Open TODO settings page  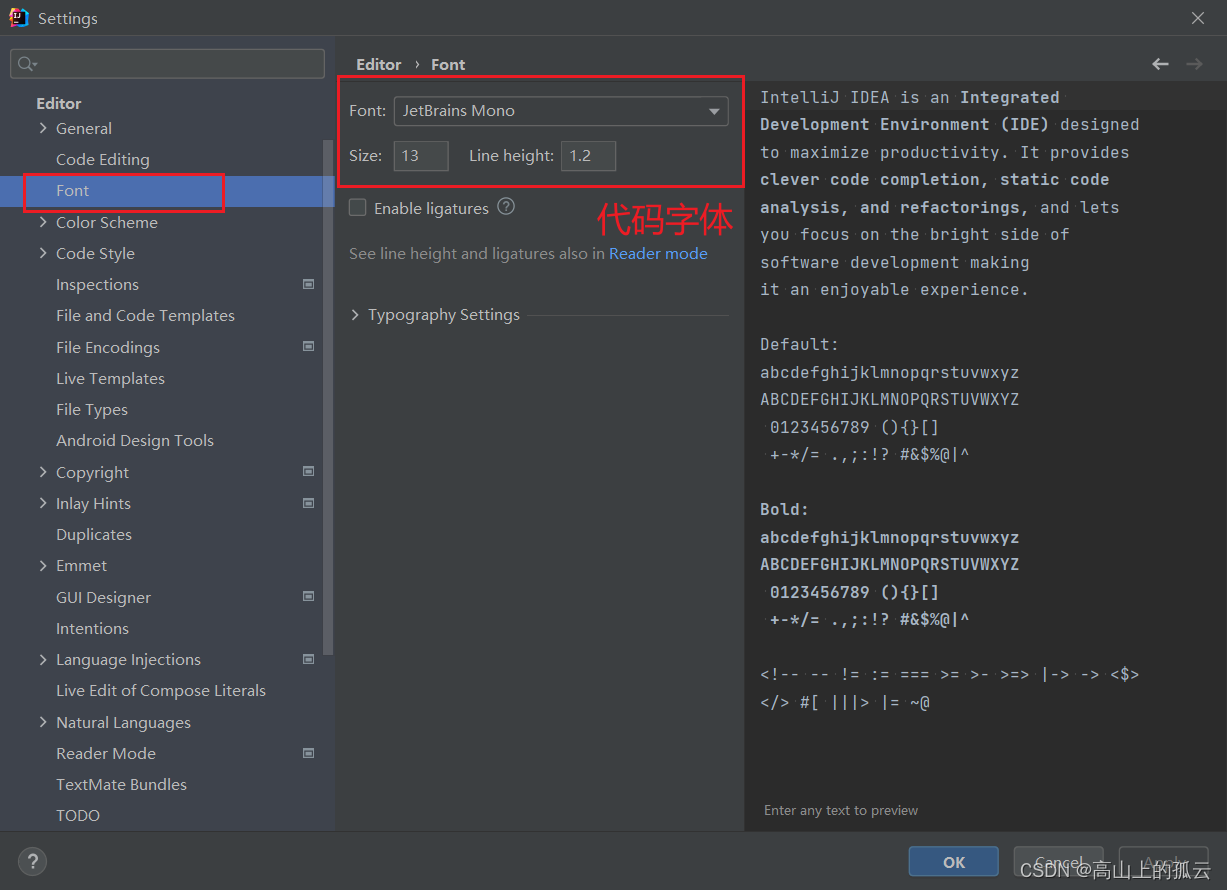(x=78, y=815)
